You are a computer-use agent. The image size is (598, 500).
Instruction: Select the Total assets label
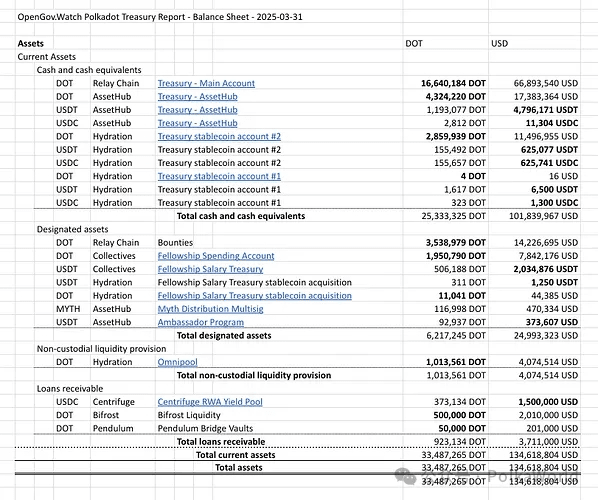(x=239, y=468)
